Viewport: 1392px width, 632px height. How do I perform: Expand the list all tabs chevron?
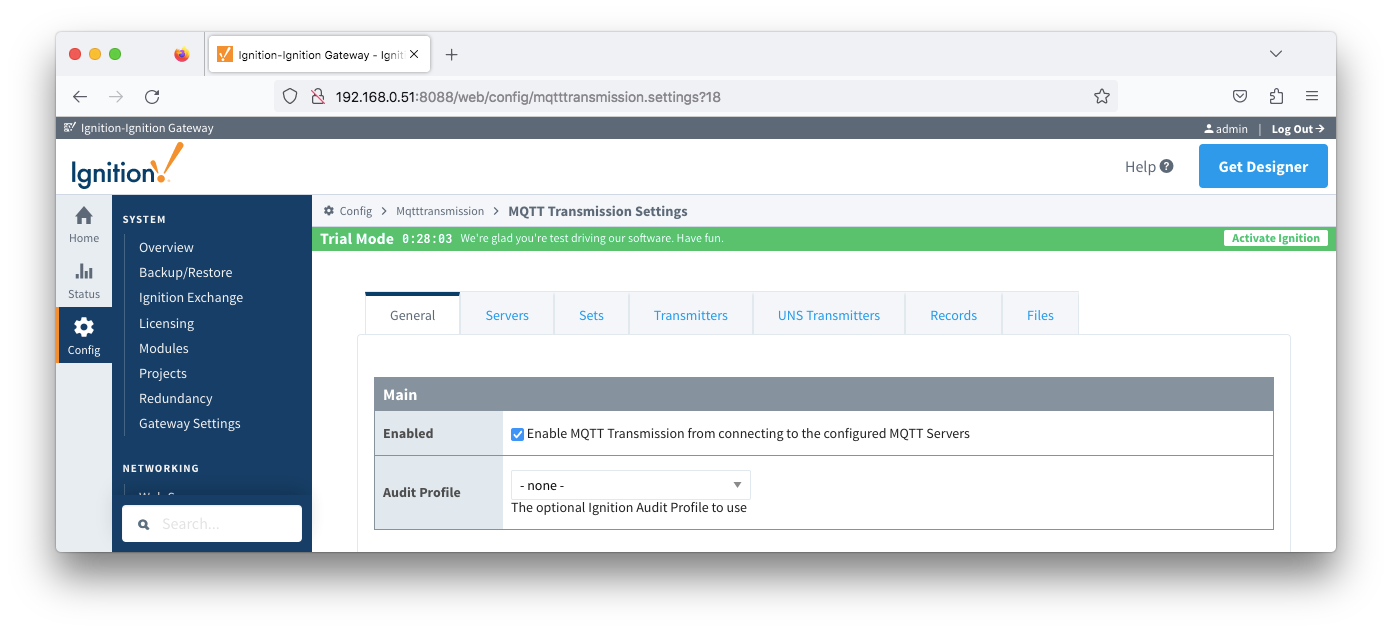coord(1275,54)
